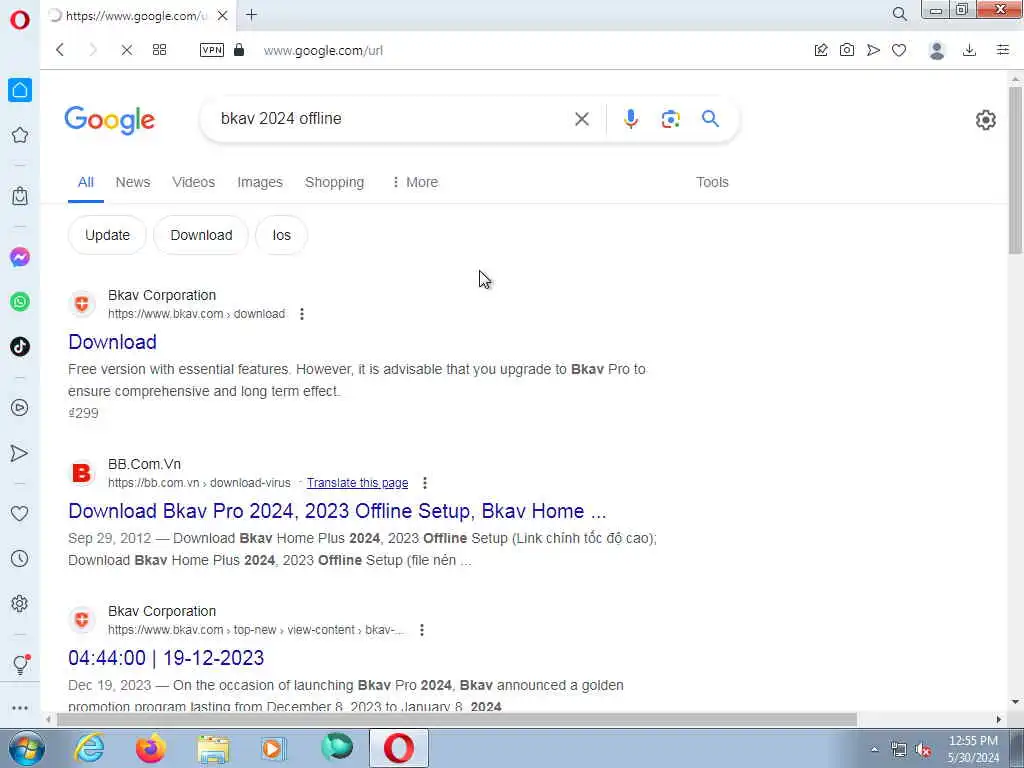Open options dots for bkav.com top-new result
The width and height of the screenshot is (1024, 768).
[422, 630]
